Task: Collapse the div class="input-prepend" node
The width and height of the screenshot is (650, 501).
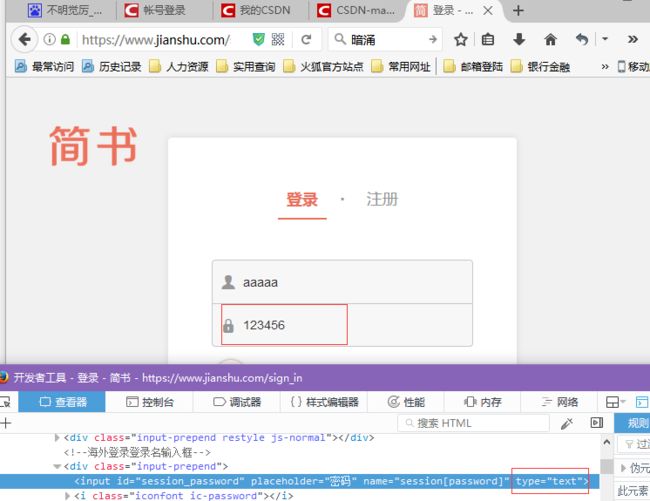Action: [x=57, y=466]
